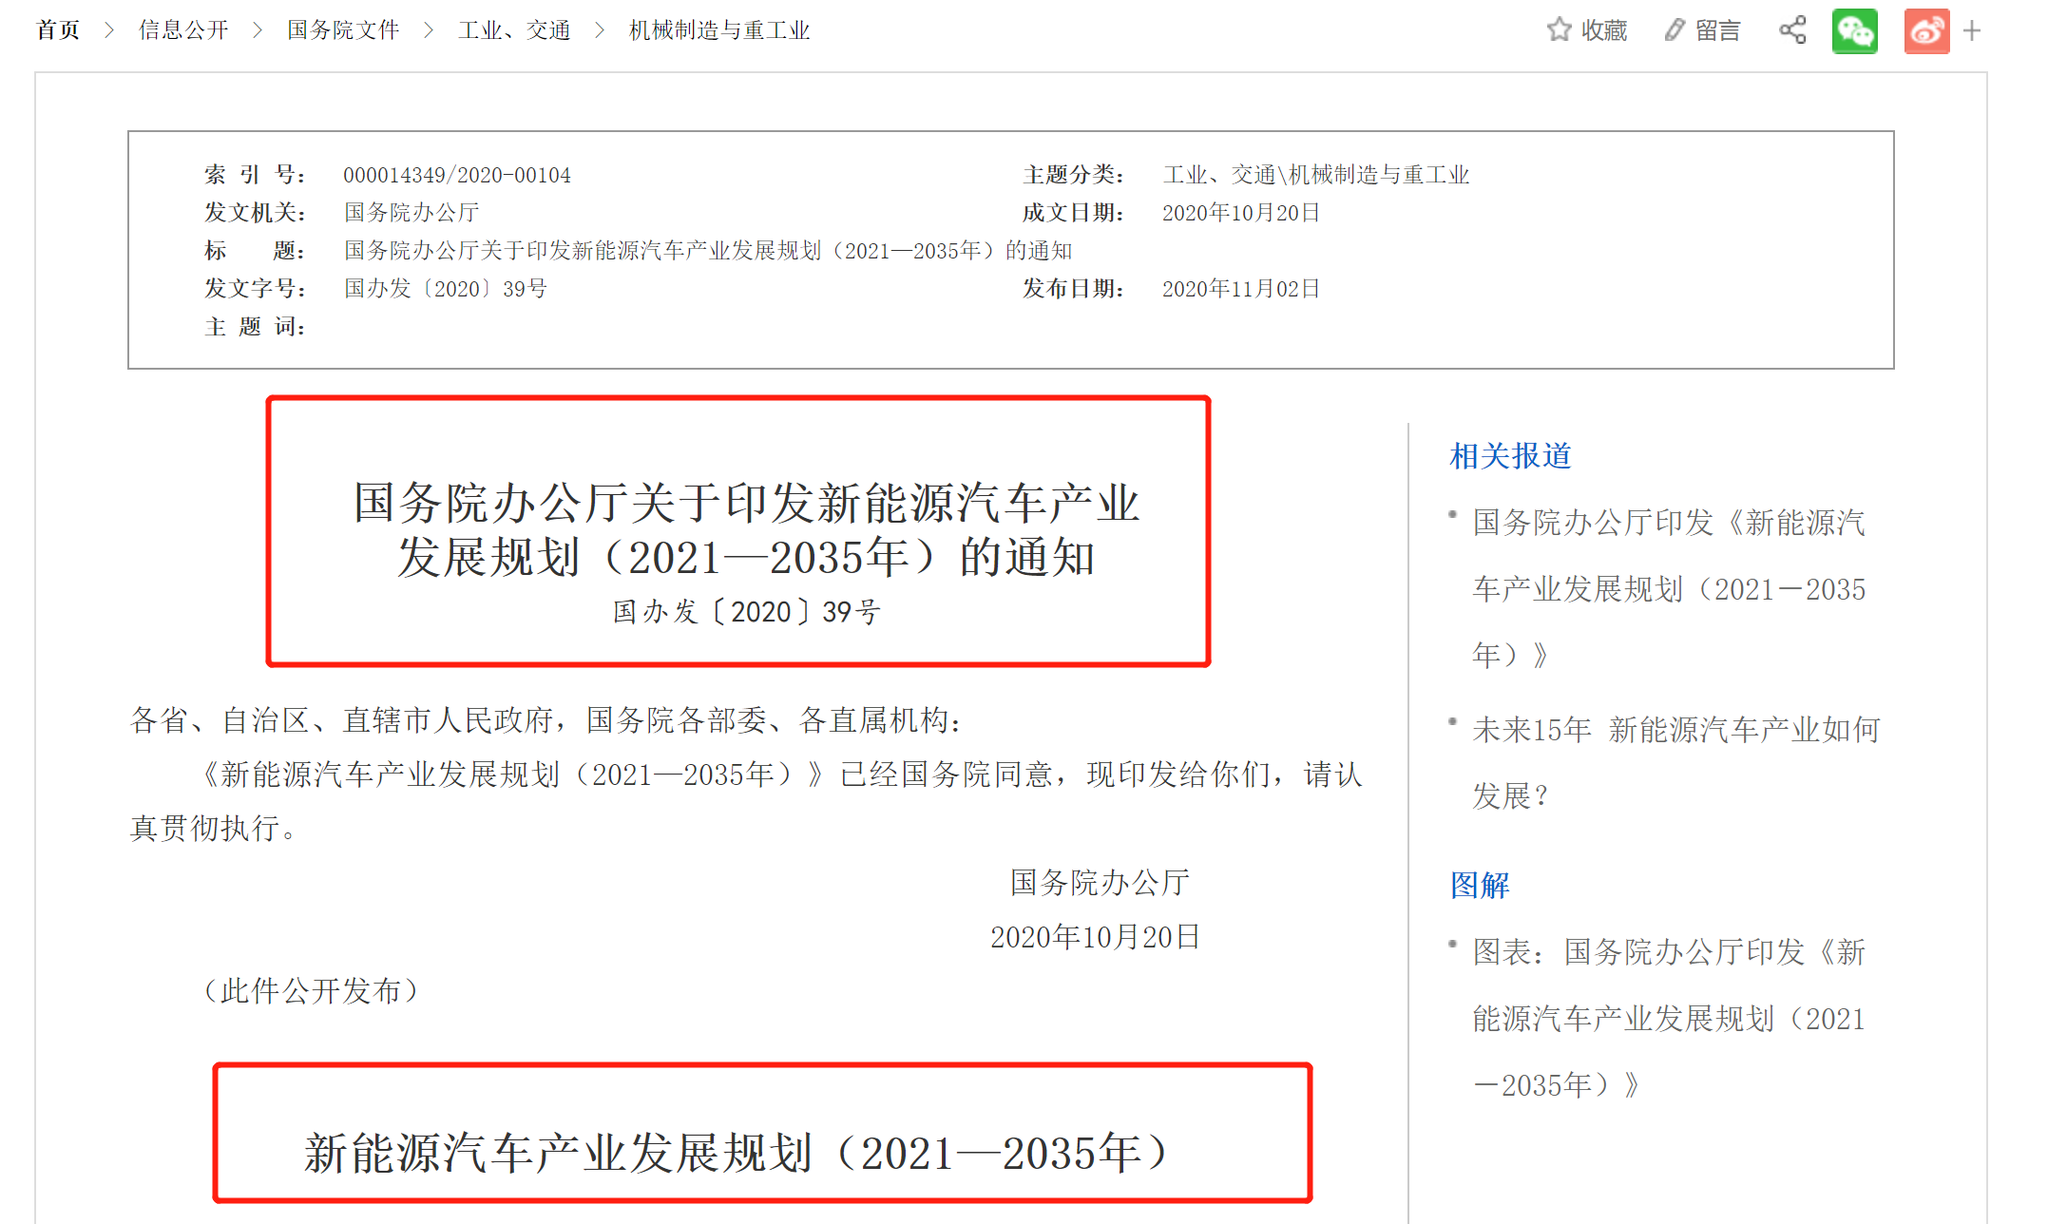Open 信息公开 breadcrumb
Screen dimensions: 2048x1224
coord(183,30)
